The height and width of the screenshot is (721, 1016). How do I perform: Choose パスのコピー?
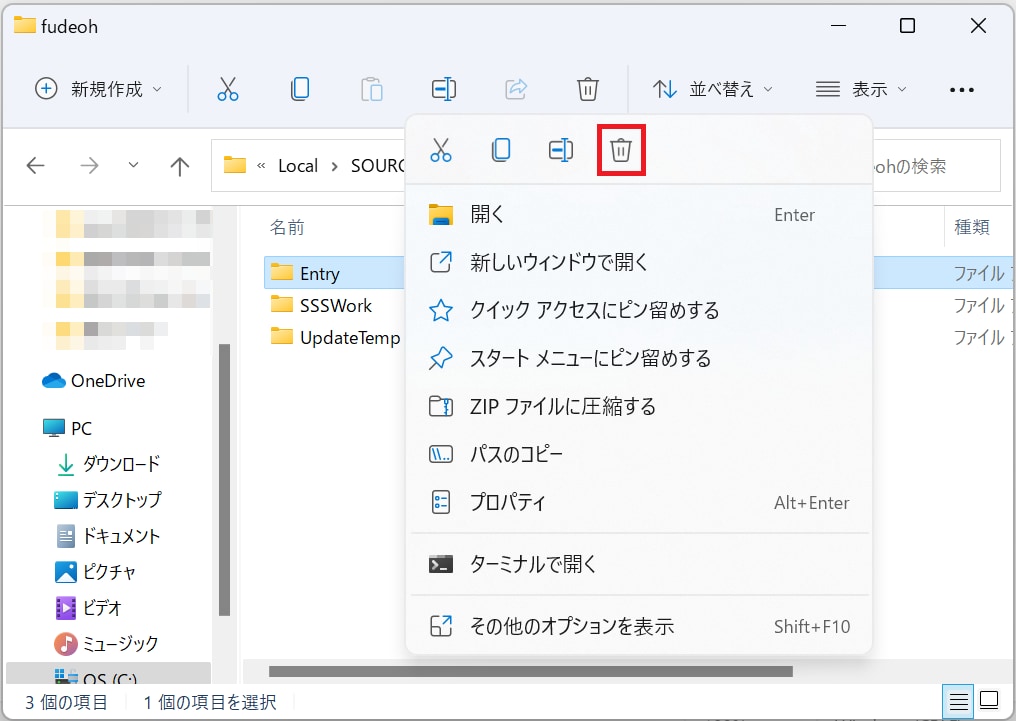639,454
